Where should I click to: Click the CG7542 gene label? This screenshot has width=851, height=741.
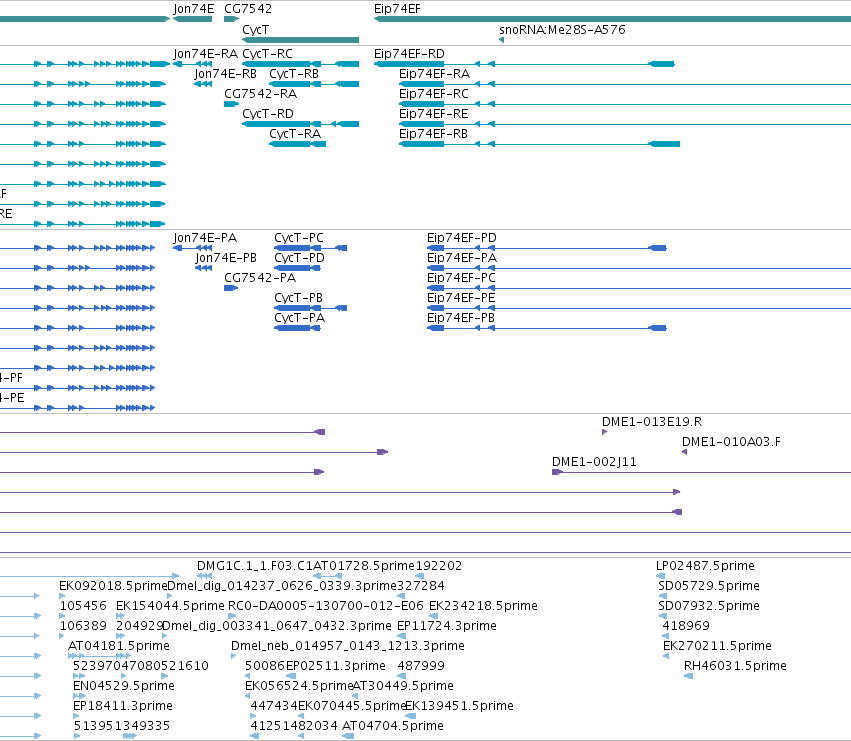[x=248, y=9]
